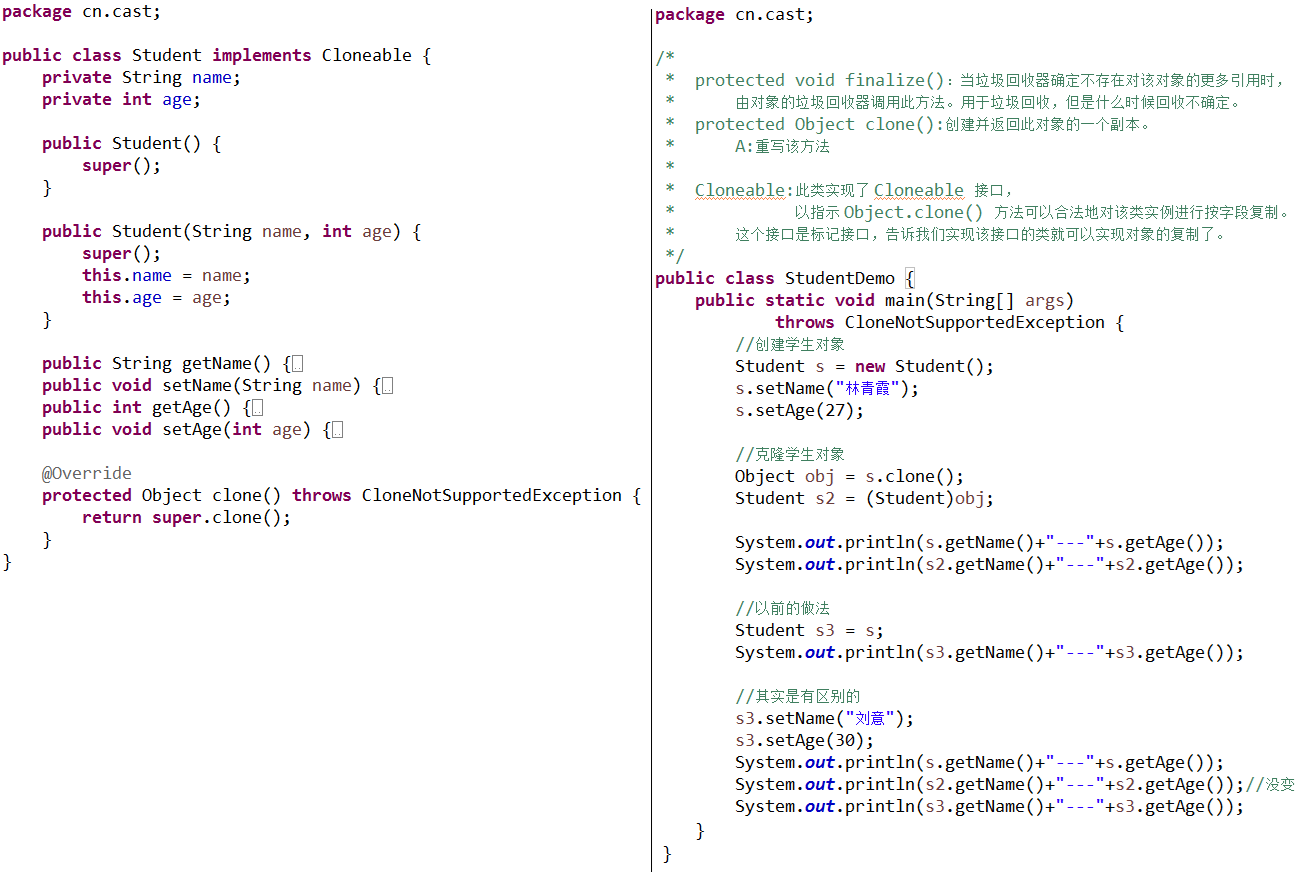Click the 'private String name;' field declaration
Image resolution: width=1308 pixels, height=872 pixels.
141,77
